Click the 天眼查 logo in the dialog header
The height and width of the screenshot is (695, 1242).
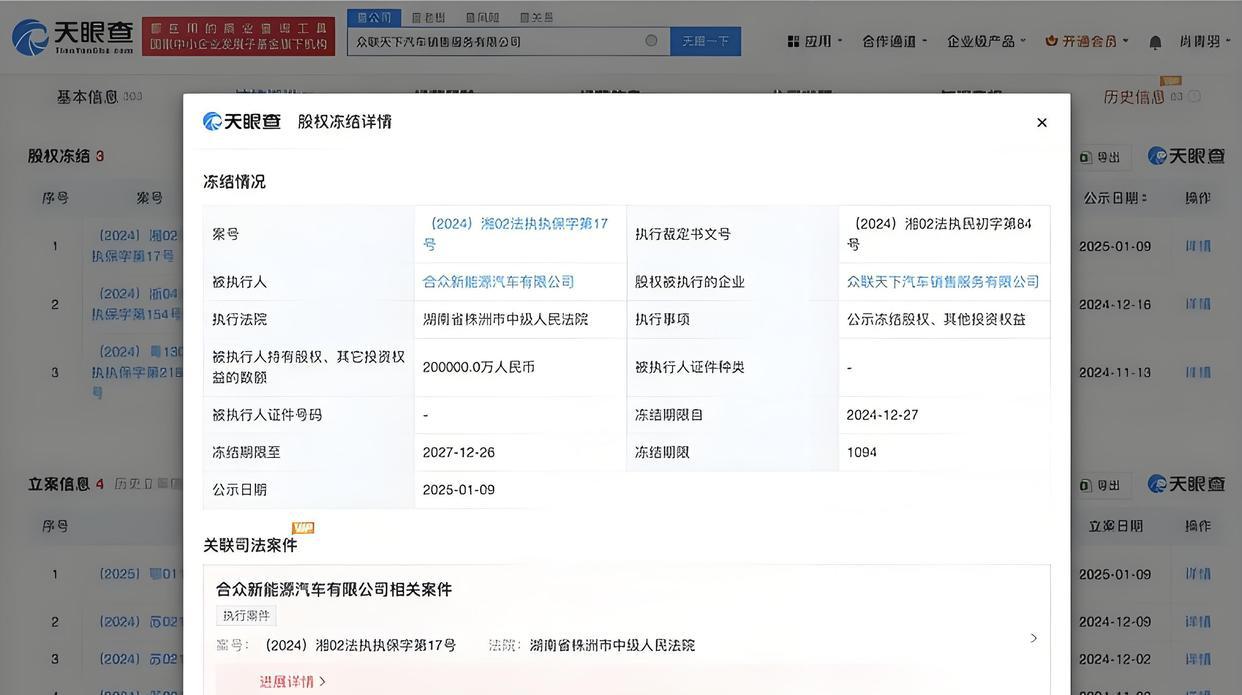[242, 121]
